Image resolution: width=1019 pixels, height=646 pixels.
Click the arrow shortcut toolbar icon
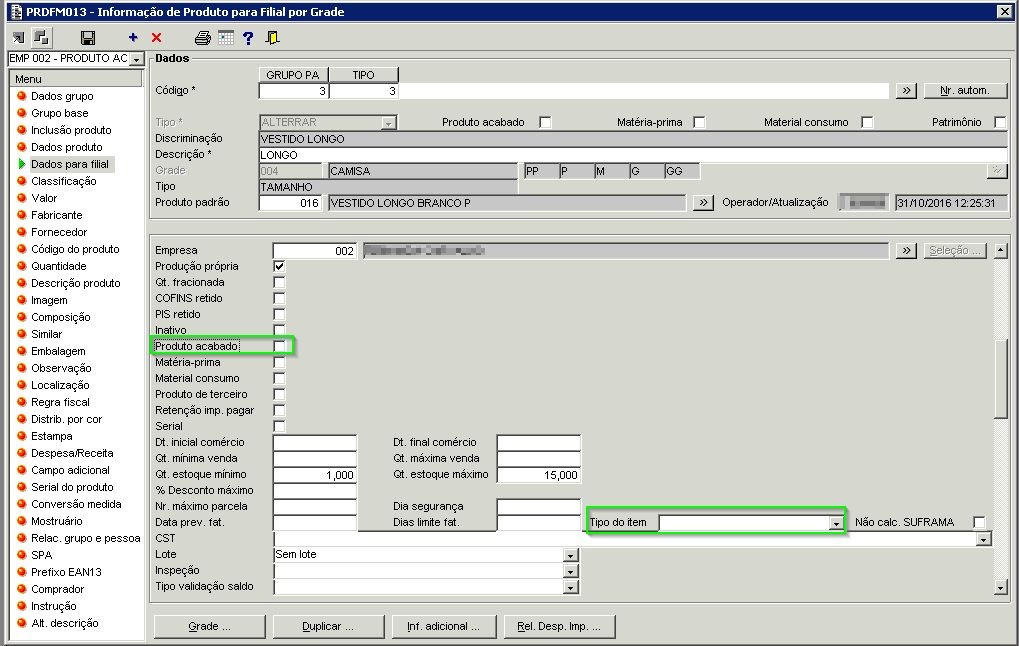[x=18, y=38]
